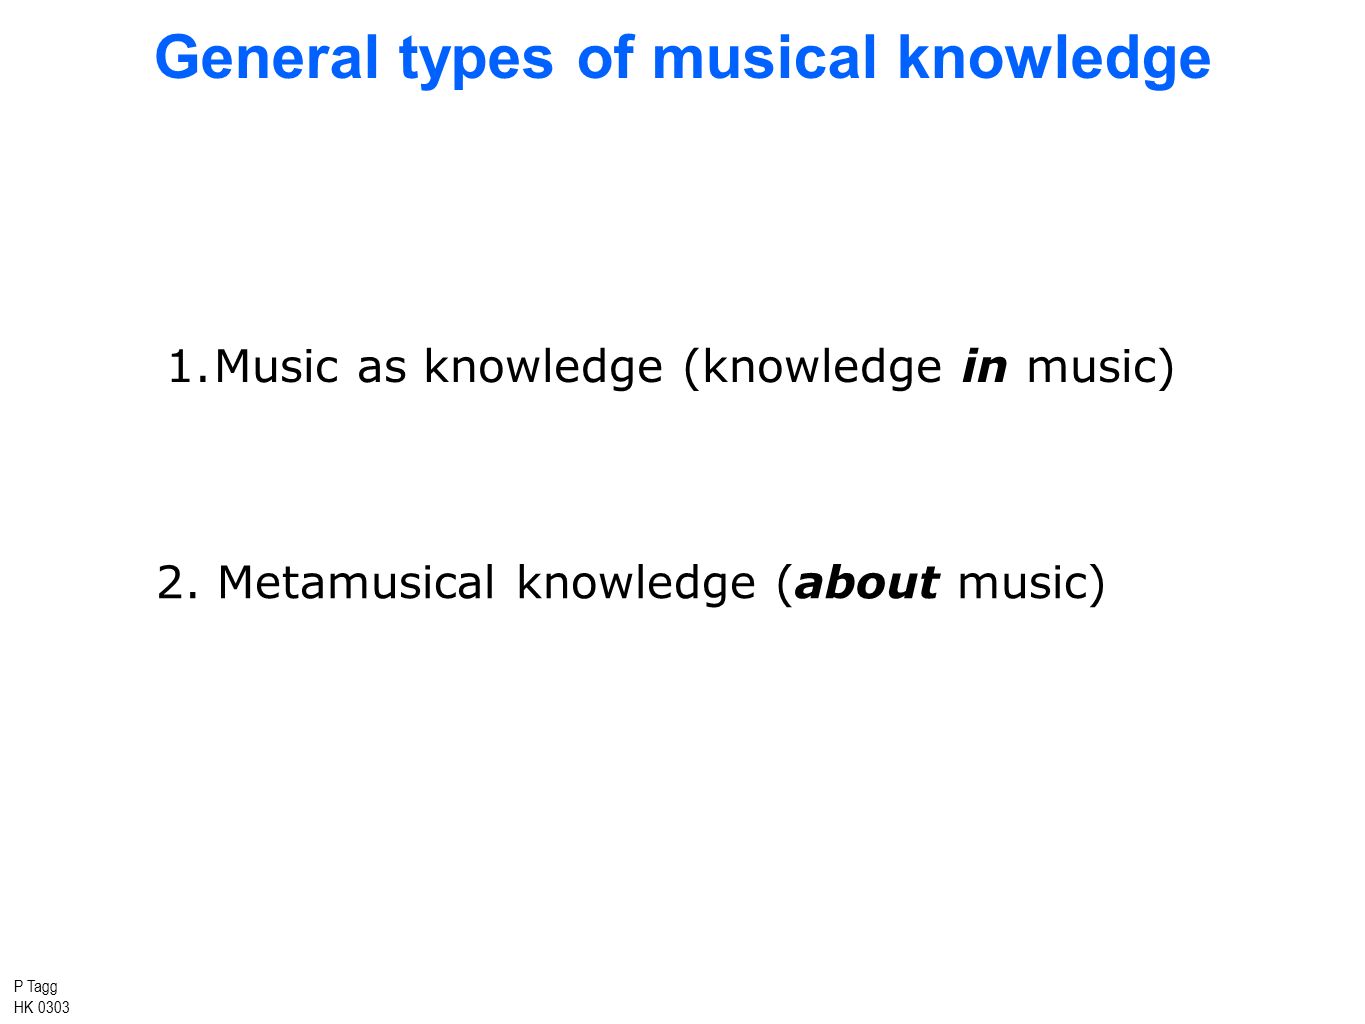
Task: Select the word "Metamusical"
Action: click(356, 583)
